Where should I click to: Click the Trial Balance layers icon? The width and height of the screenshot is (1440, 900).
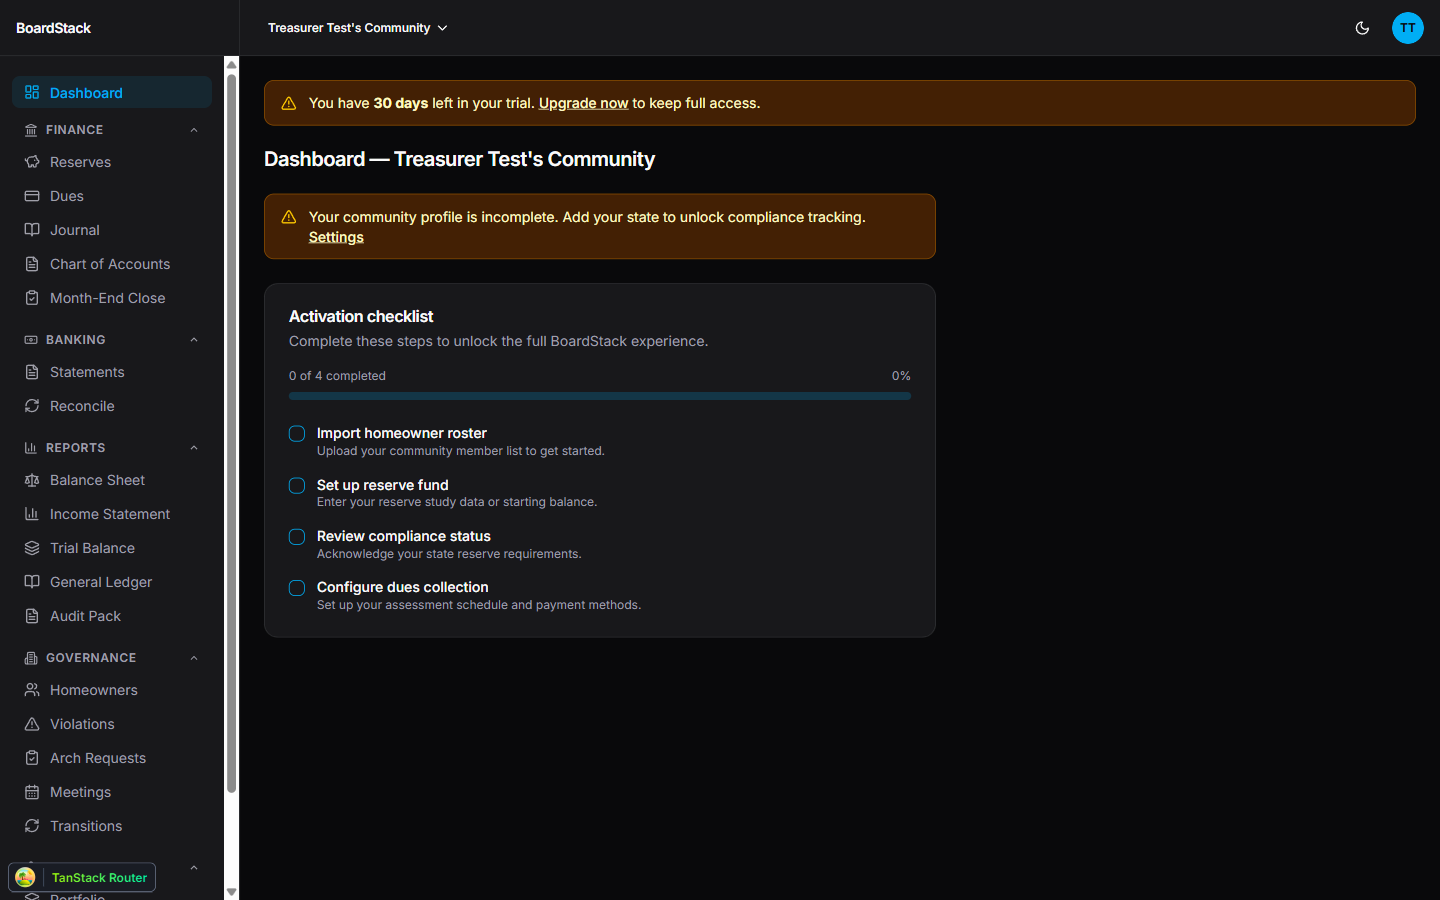click(x=32, y=548)
